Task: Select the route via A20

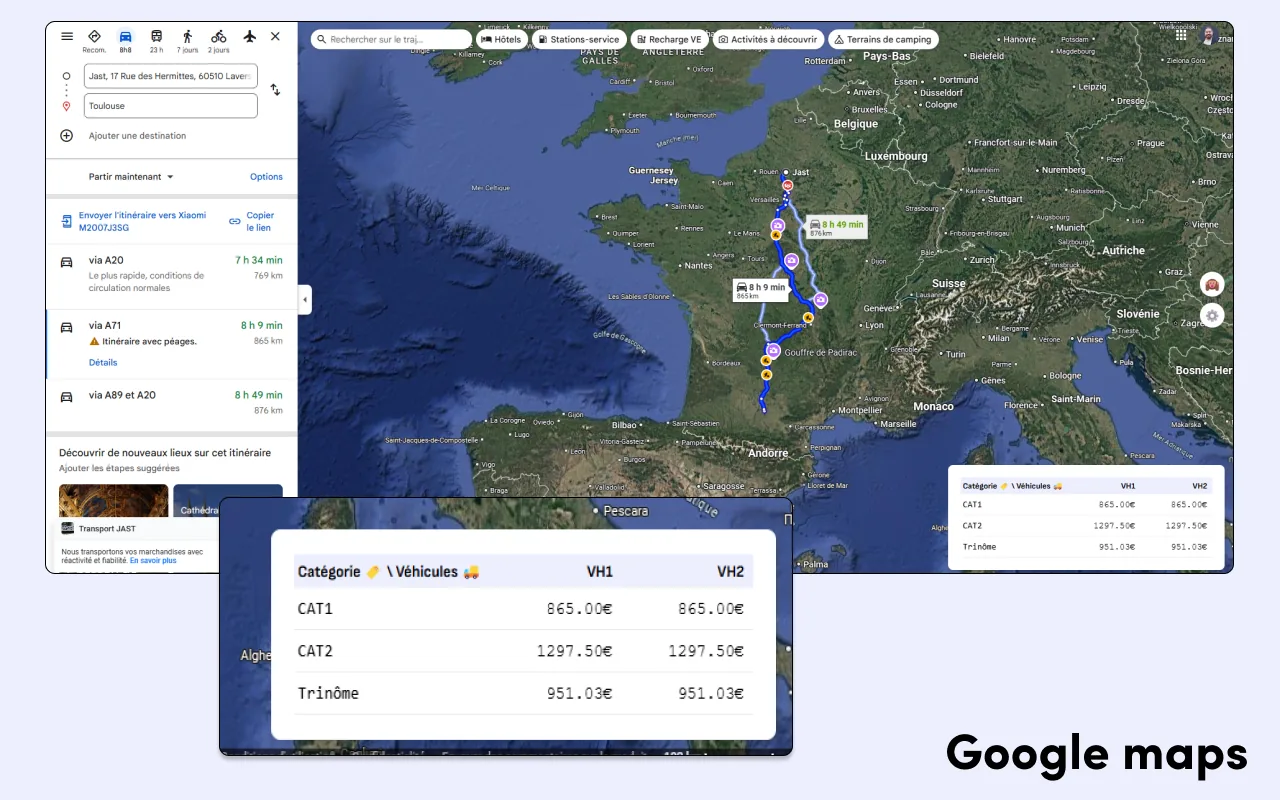Action: (171, 274)
